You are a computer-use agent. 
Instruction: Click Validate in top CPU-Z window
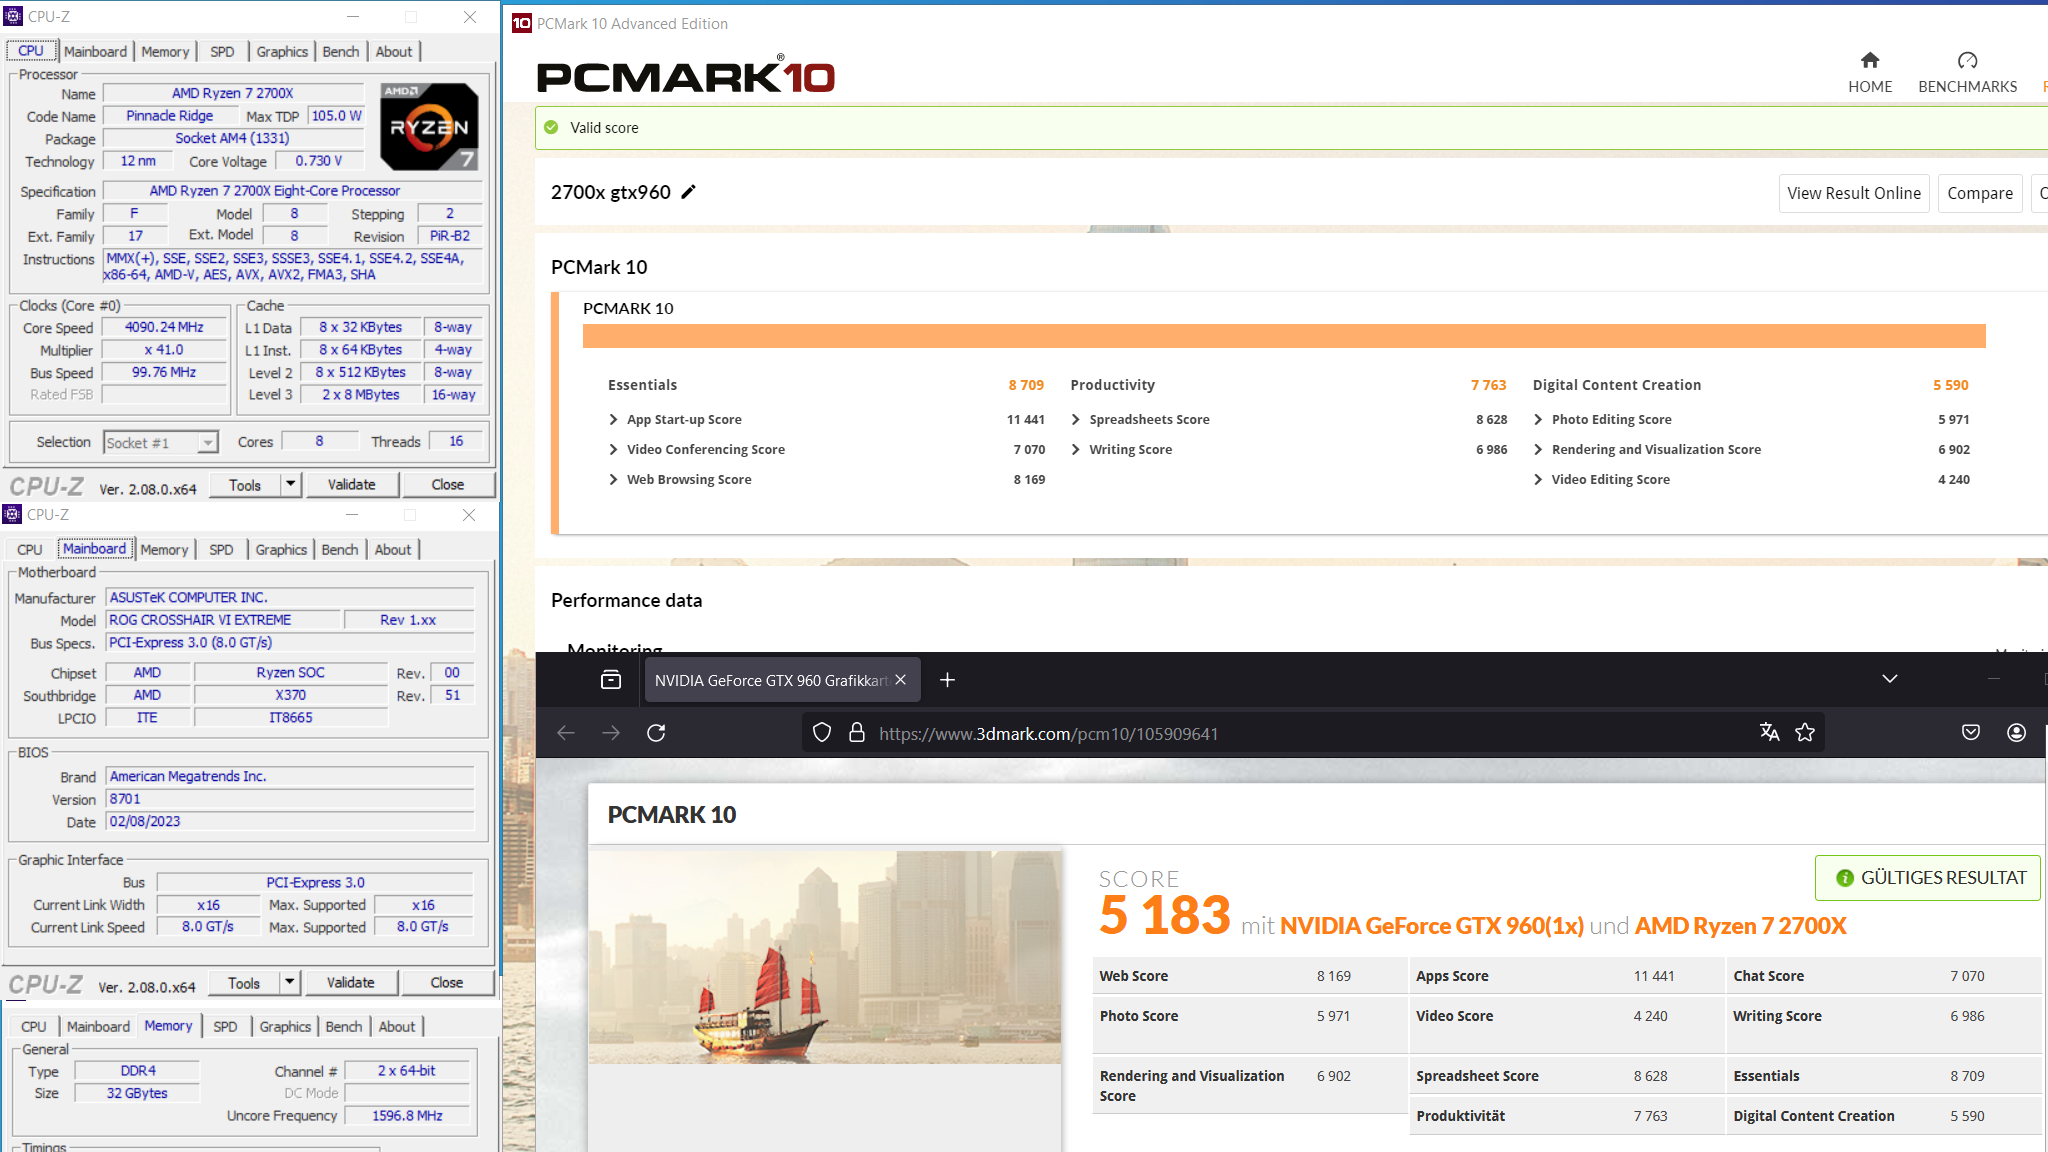352,484
